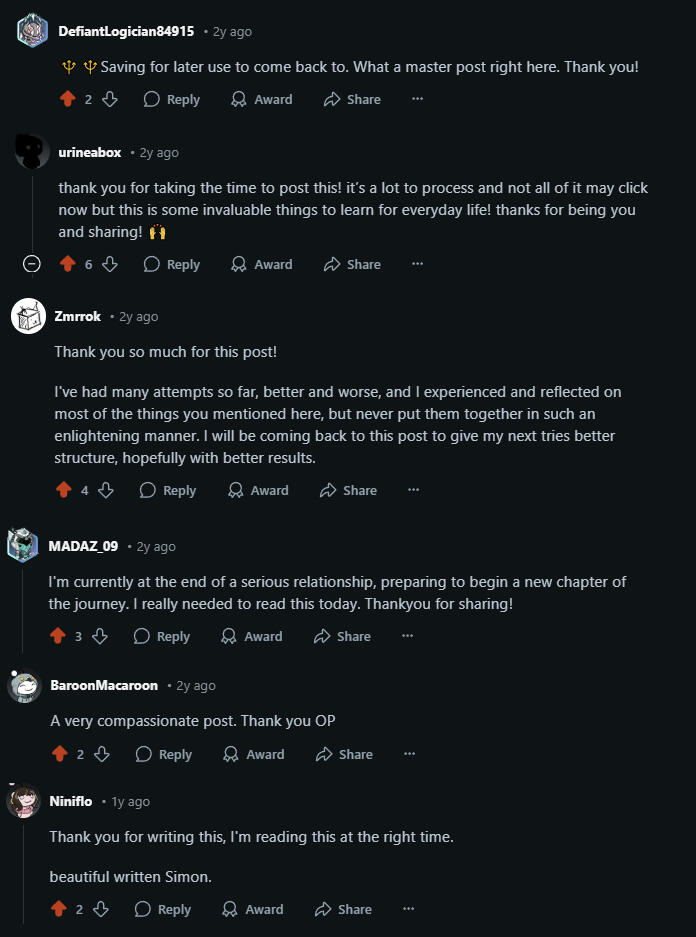Screen dimensions: 696x937
Task: Click the Award icon on Niniflo's comment
Action: pyautogui.click(x=228, y=909)
